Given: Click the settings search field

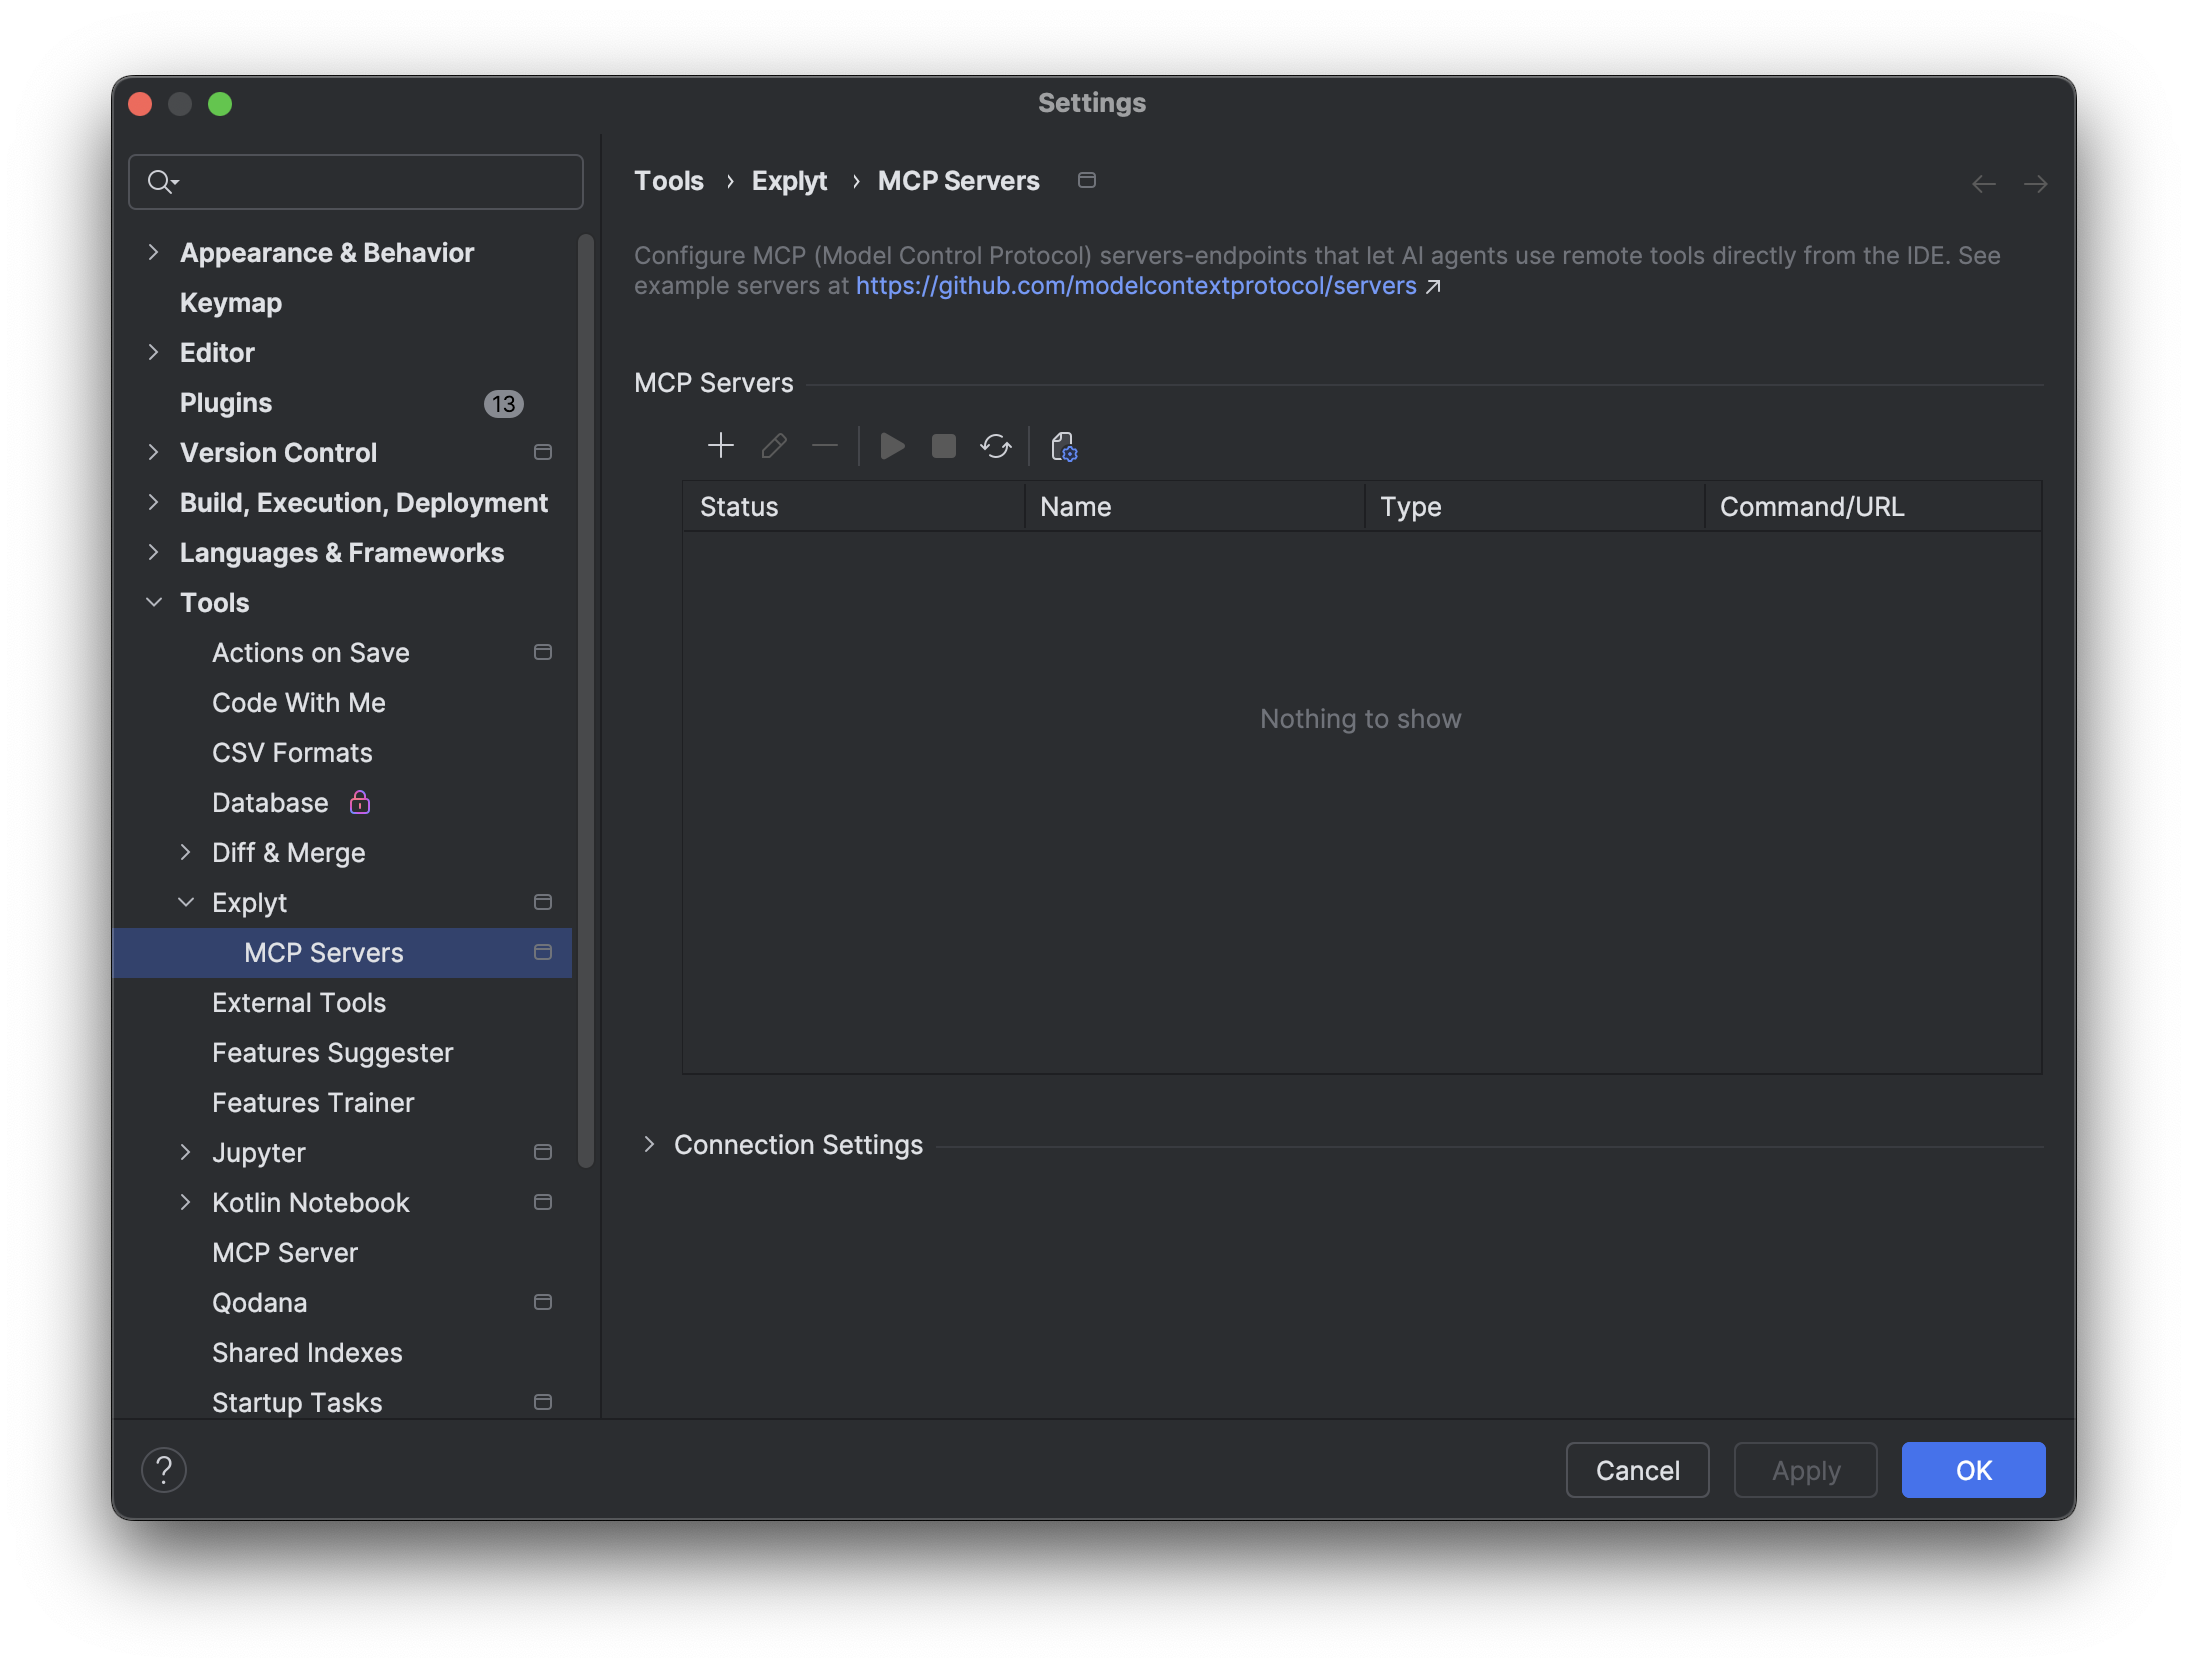Looking at the screenshot, I should coord(370,182).
